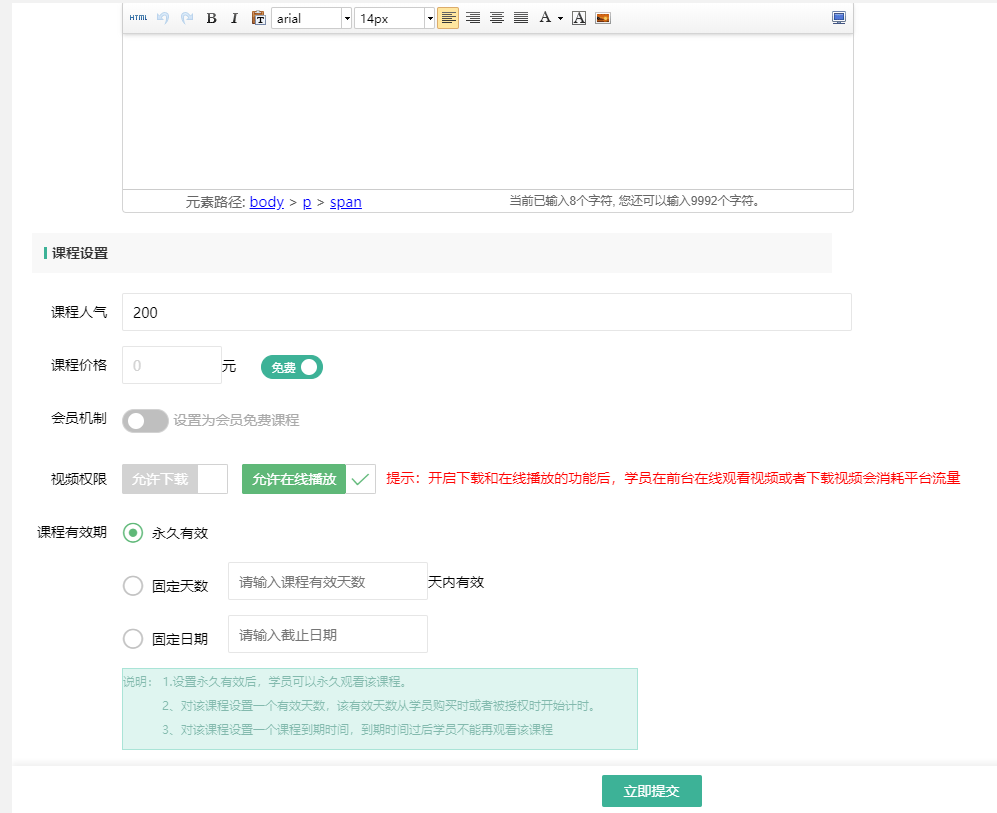997x813 pixels.
Task: Toggle the editor fullscreen mode icon
Action: pyautogui.click(x=838, y=18)
